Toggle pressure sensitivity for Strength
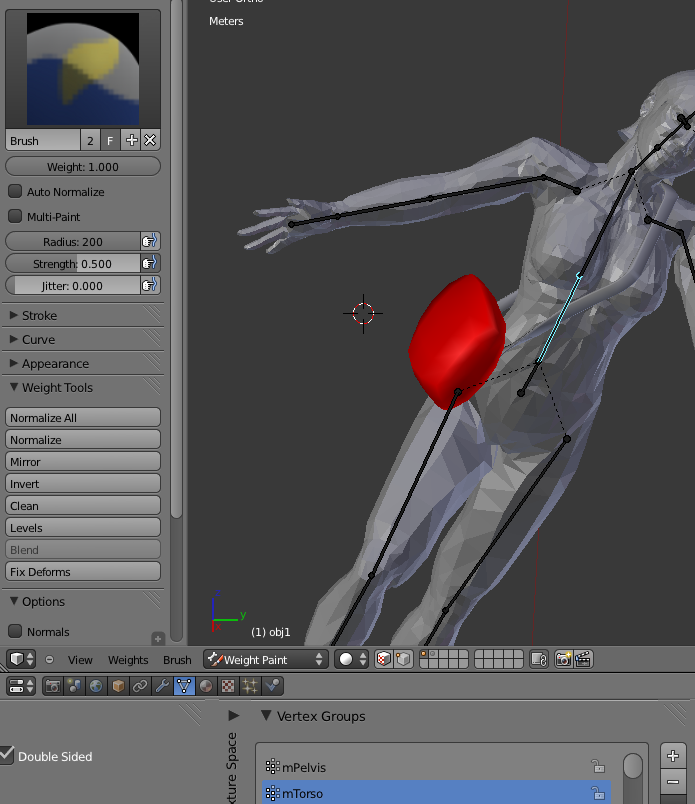The height and width of the screenshot is (804, 695). point(150,264)
